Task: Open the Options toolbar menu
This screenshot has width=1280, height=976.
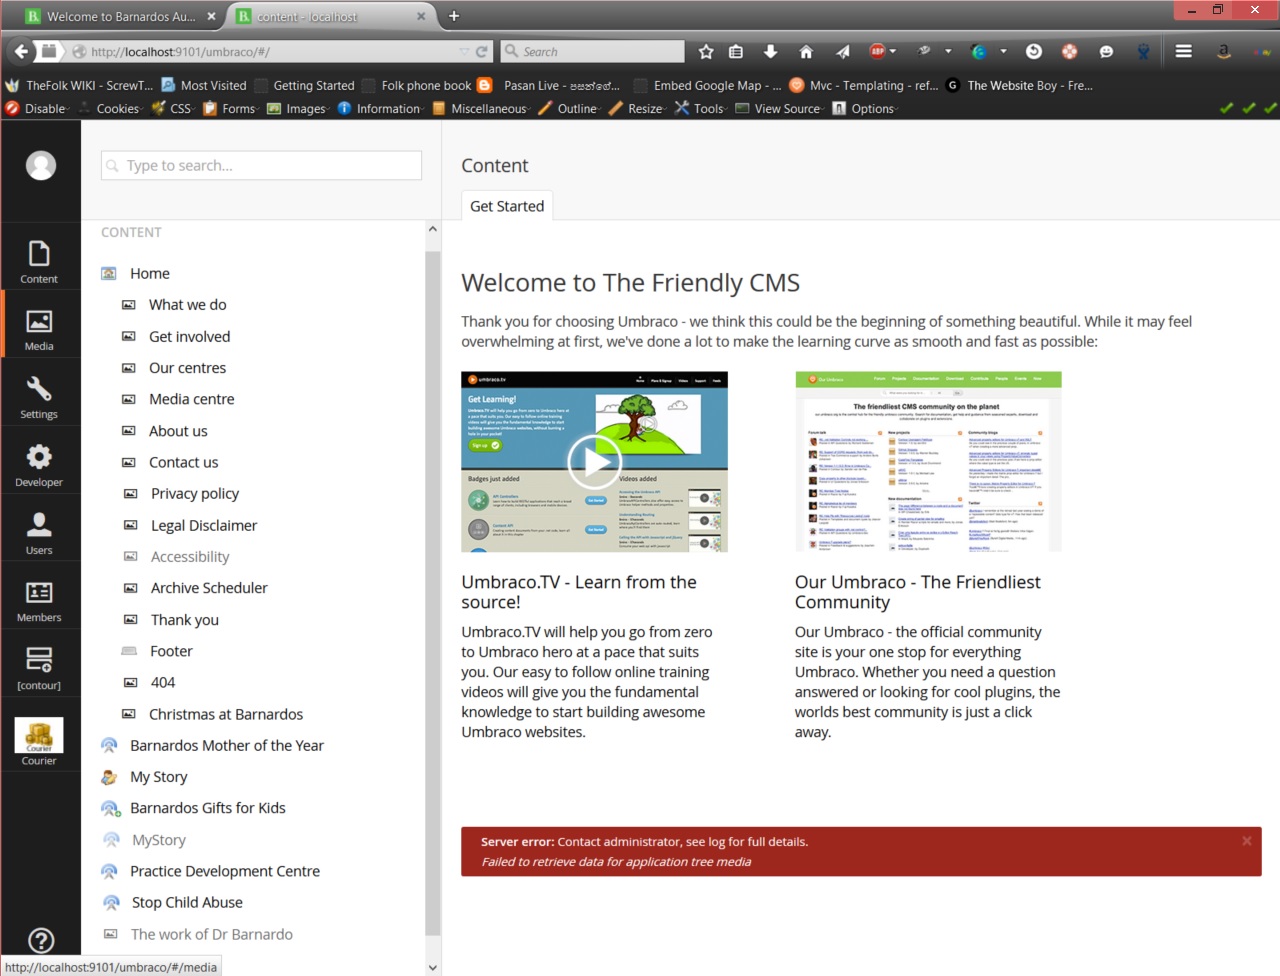Action: coord(865,108)
